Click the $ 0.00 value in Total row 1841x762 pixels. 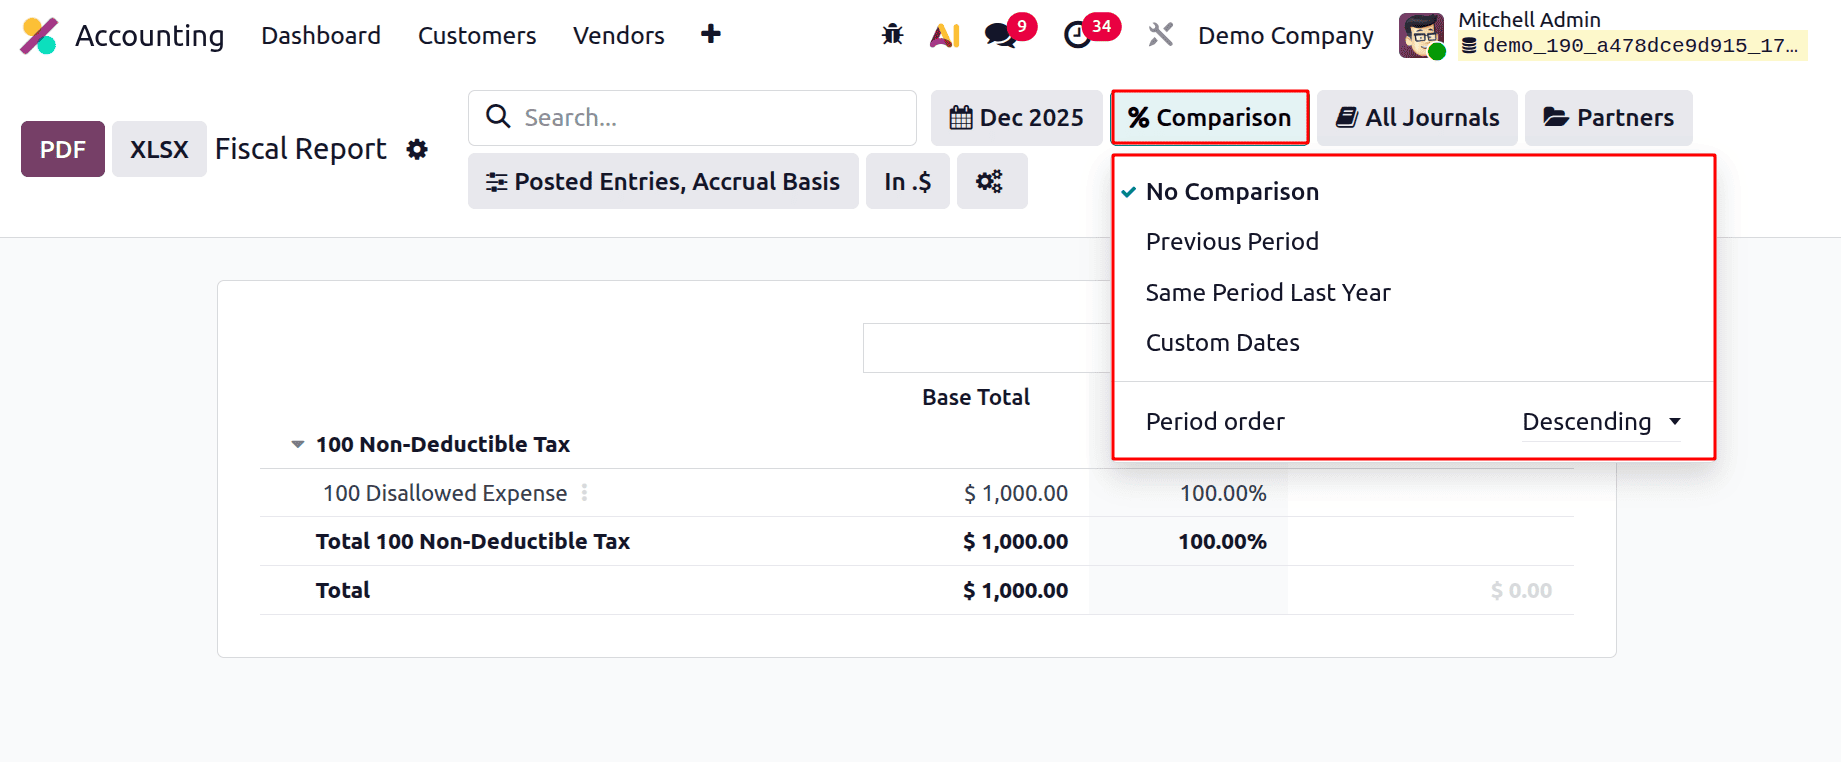[x=1521, y=591]
